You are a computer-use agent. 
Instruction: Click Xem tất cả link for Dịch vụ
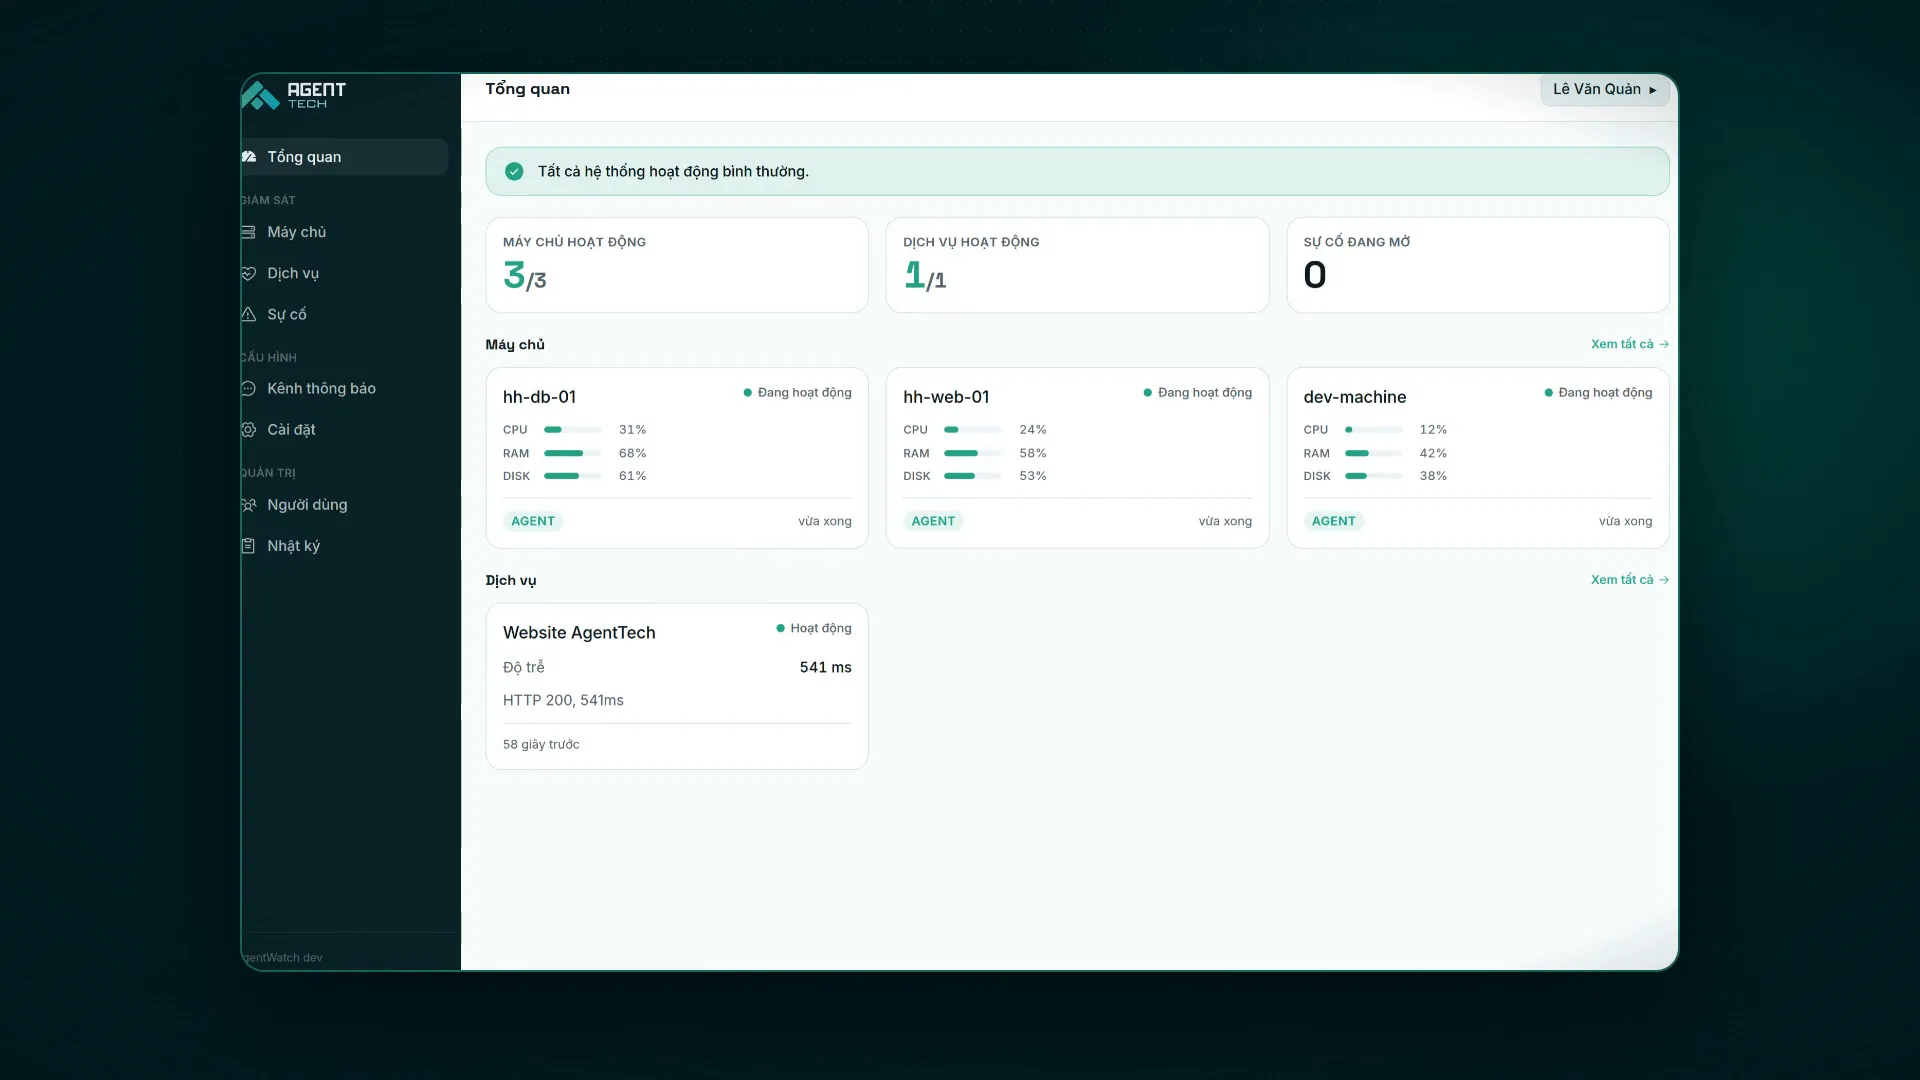pyautogui.click(x=1629, y=580)
